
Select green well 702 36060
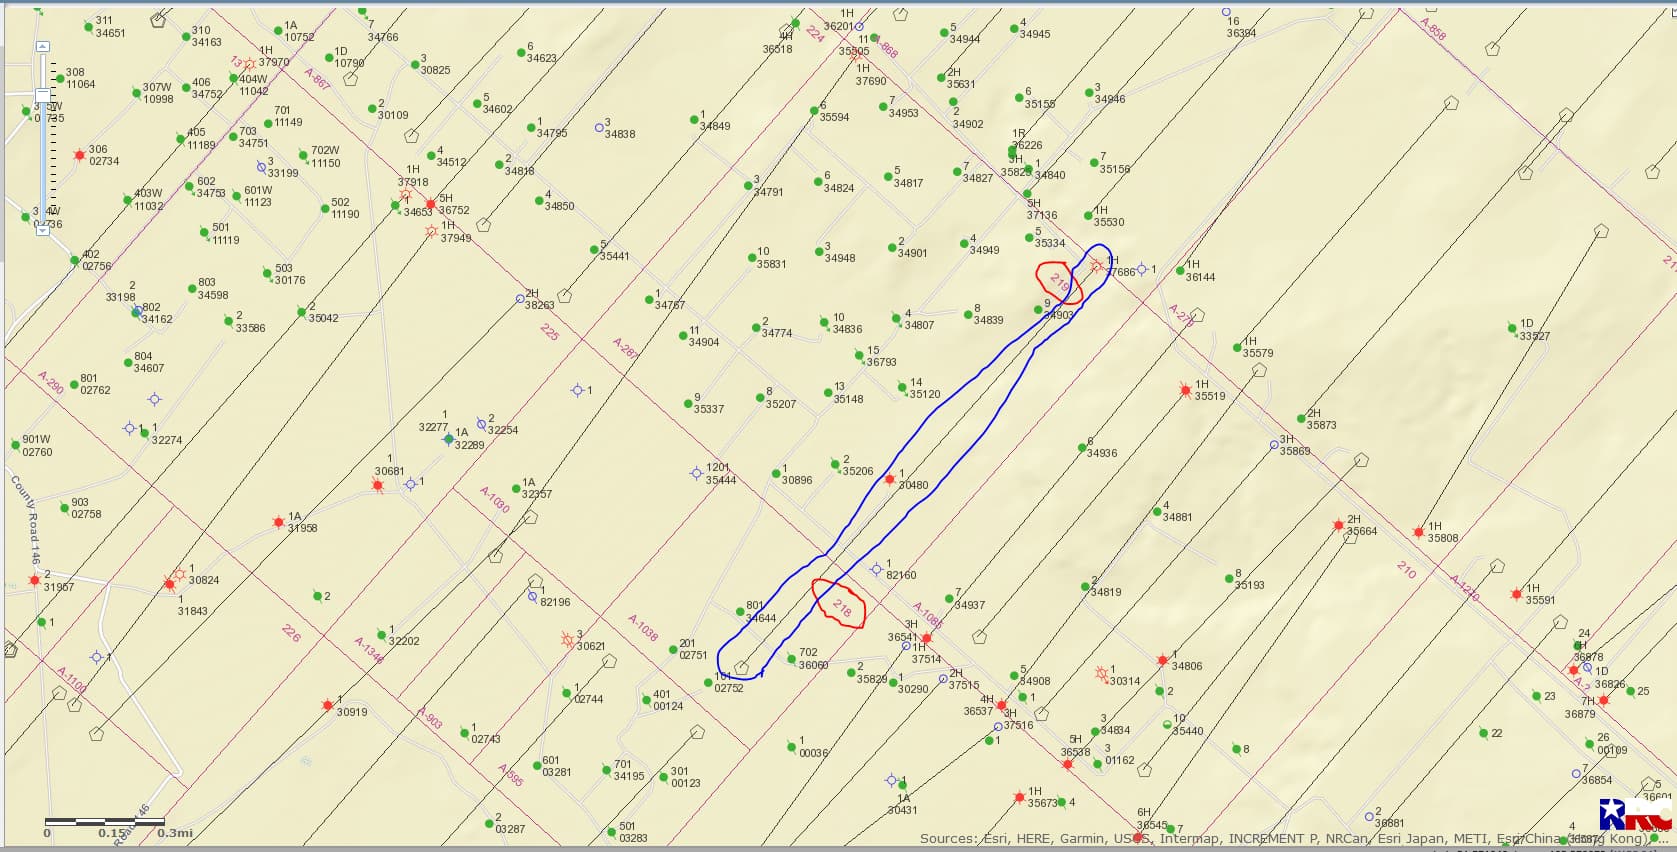[x=791, y=659]
